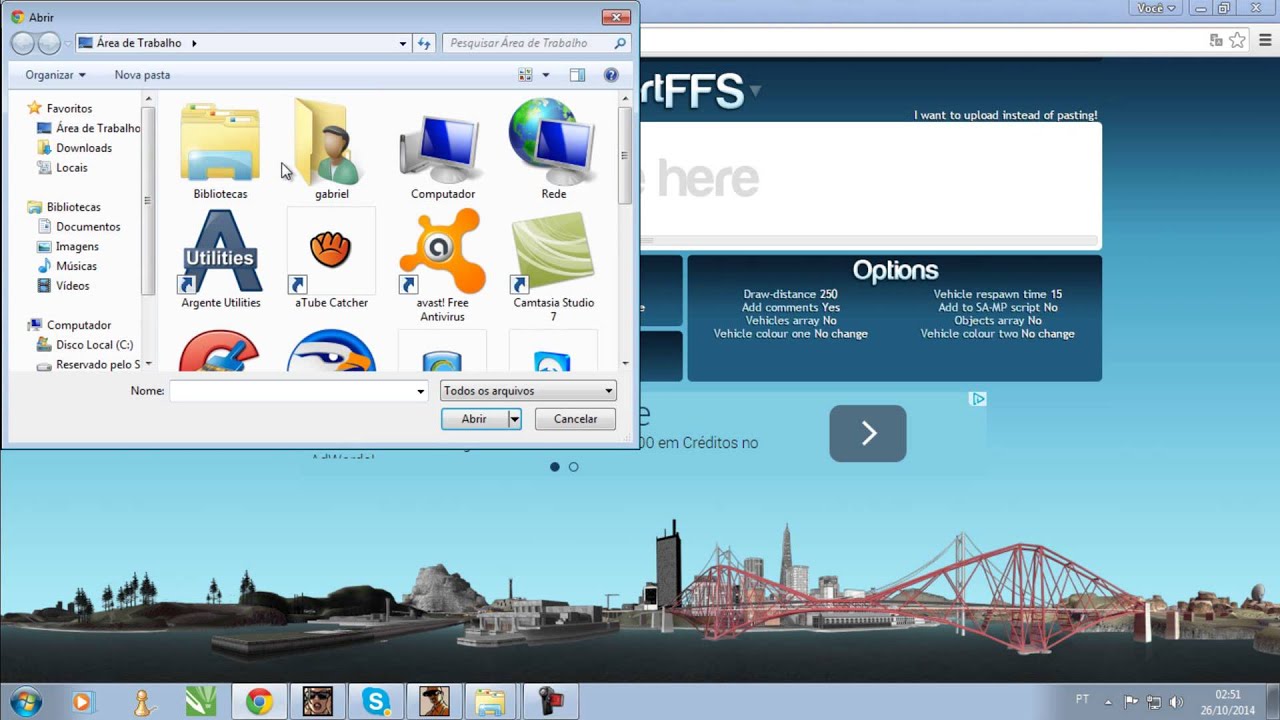Click Draw-distance 250 option
The image size is (1280, 720).
point(790,294)
